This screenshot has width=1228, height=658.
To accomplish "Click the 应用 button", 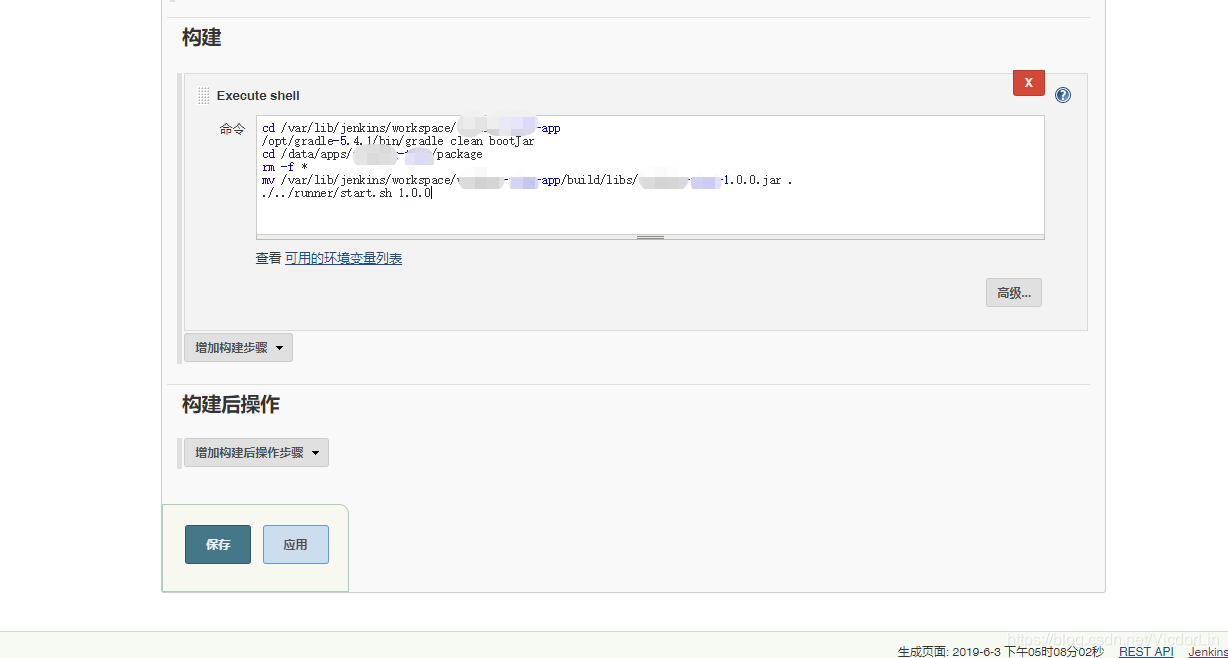I will tap(296, 545).
